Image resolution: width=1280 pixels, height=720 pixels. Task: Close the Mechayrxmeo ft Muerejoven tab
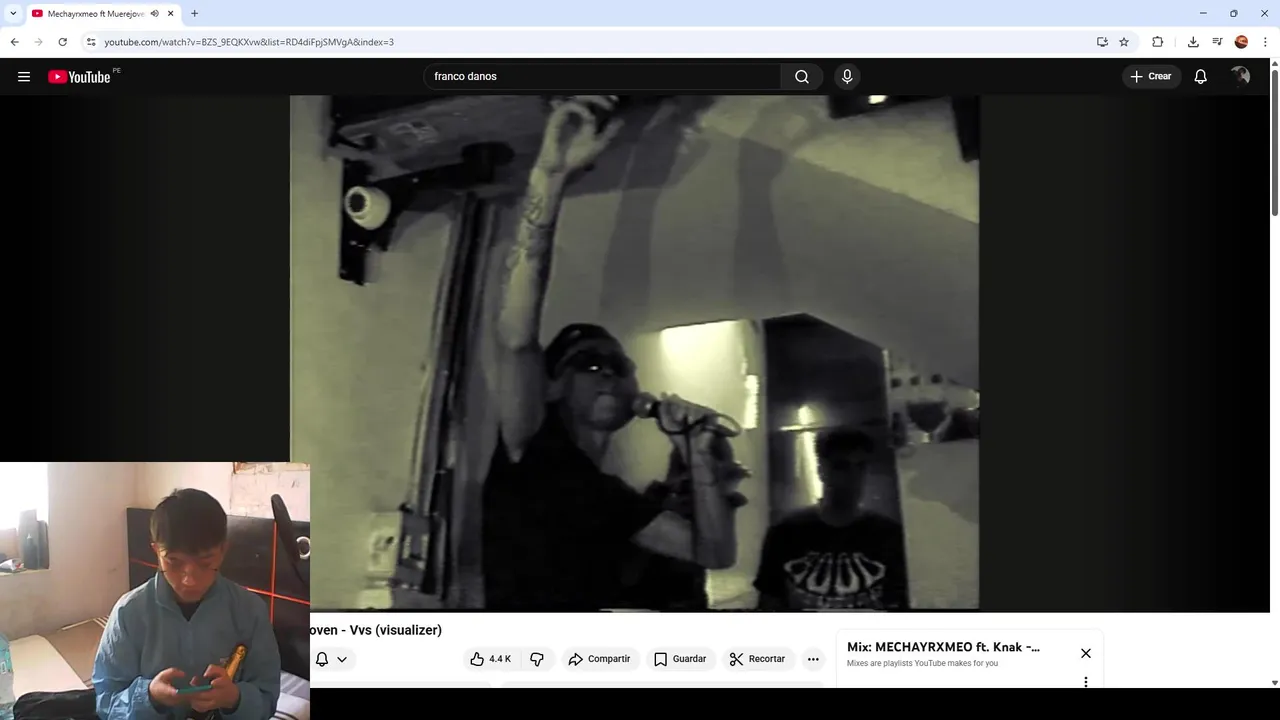171,13
